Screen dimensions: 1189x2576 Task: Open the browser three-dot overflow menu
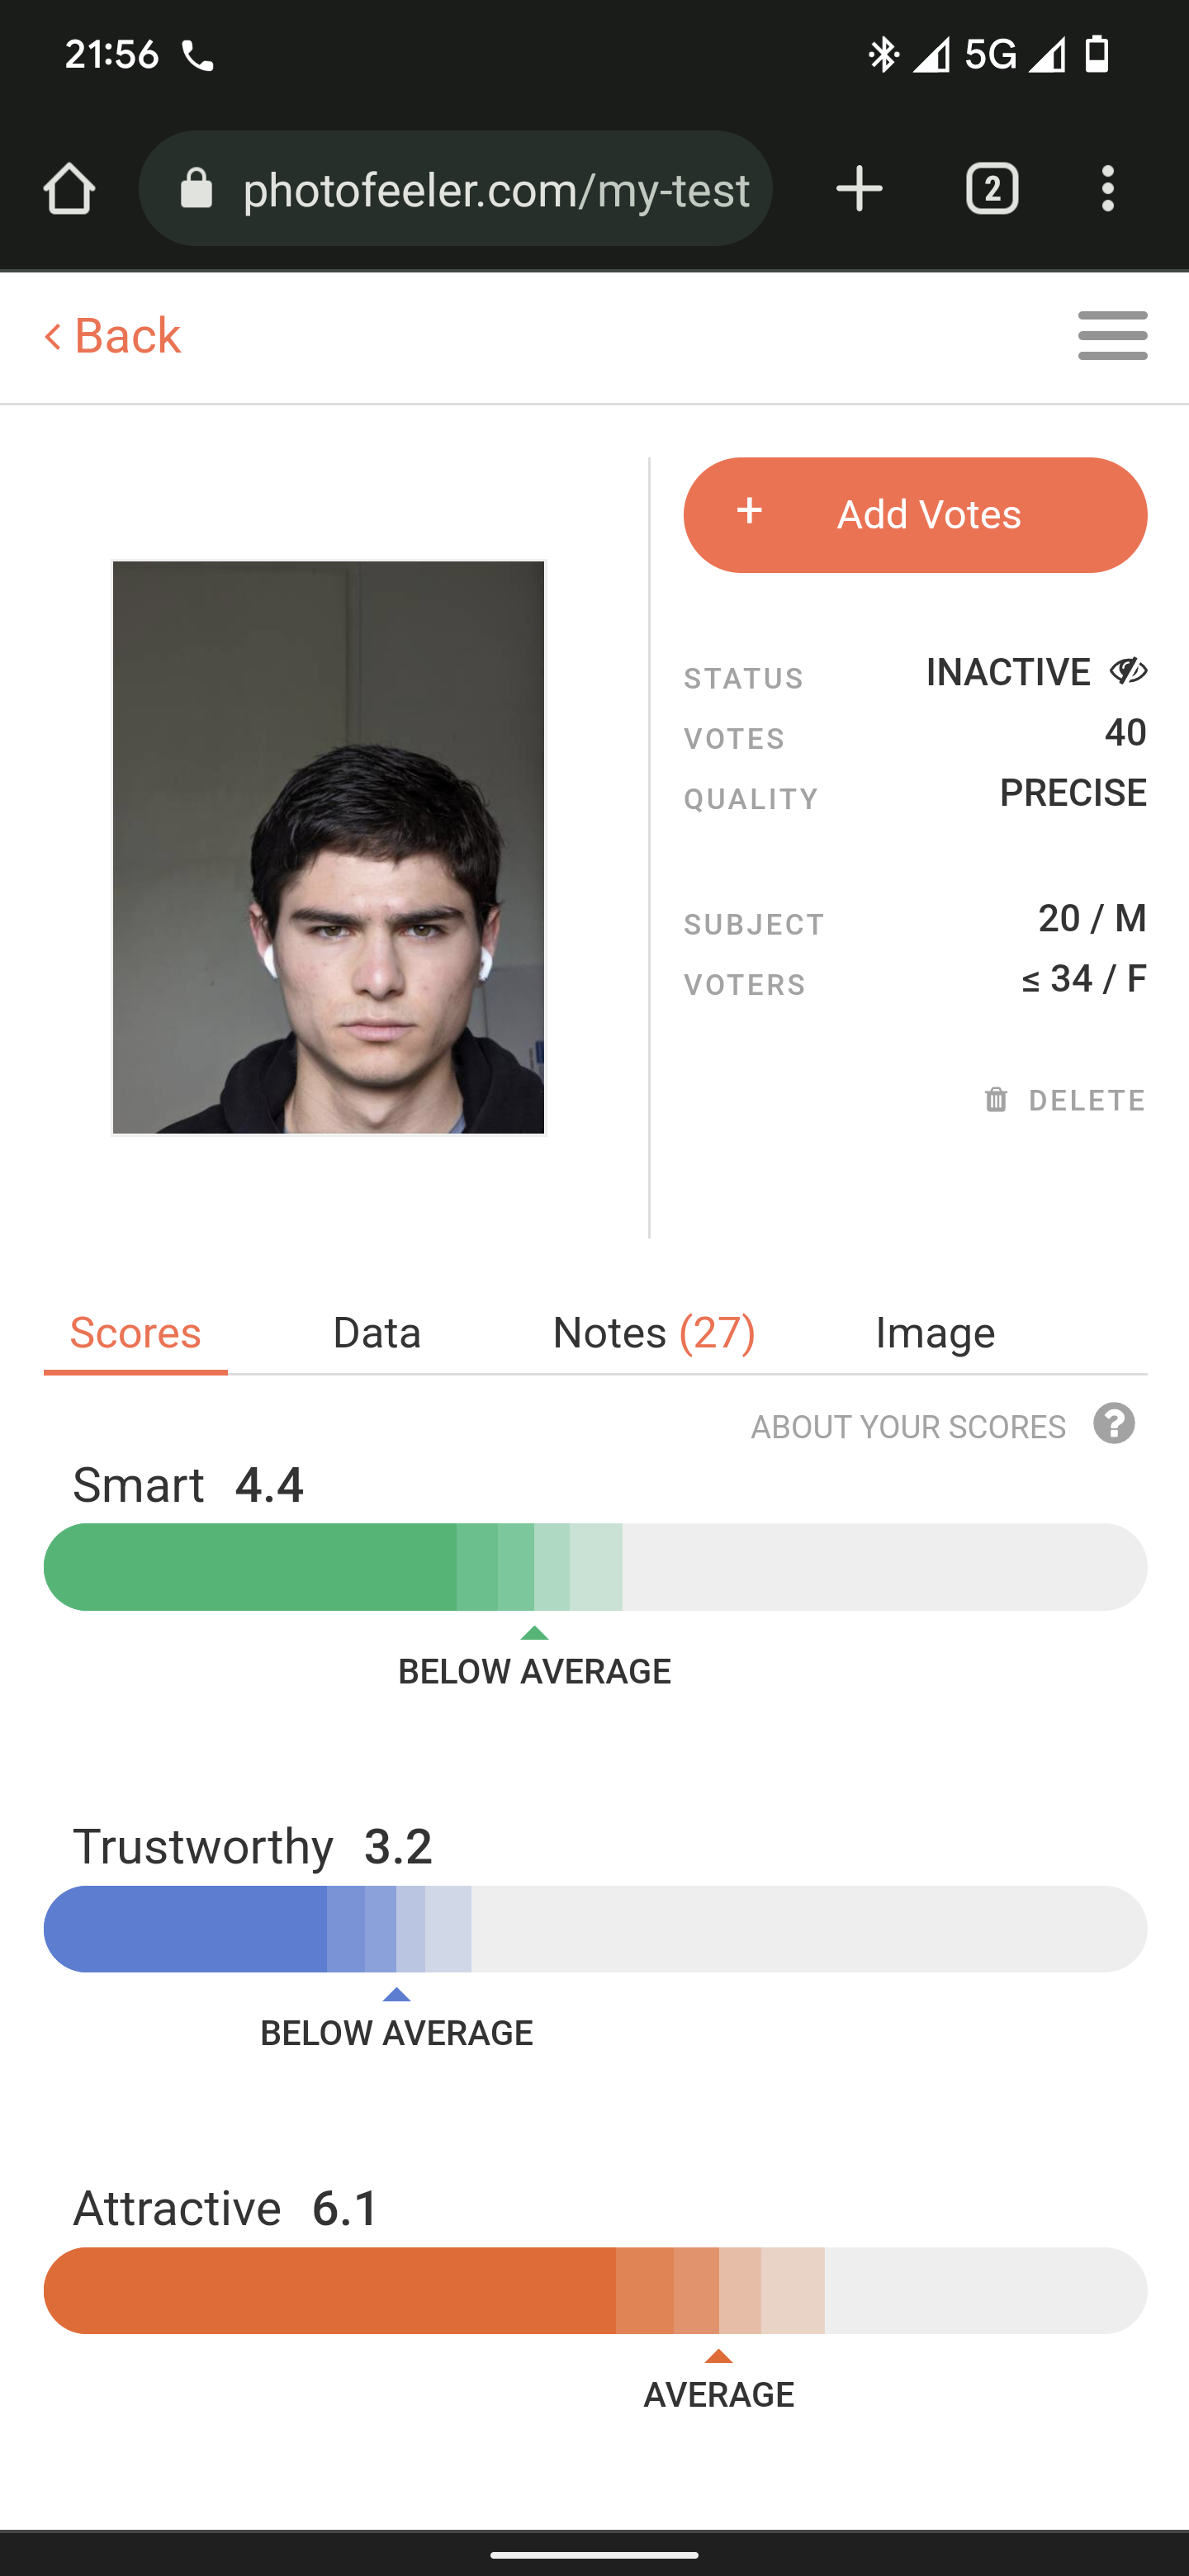[x=1107, y=188]
